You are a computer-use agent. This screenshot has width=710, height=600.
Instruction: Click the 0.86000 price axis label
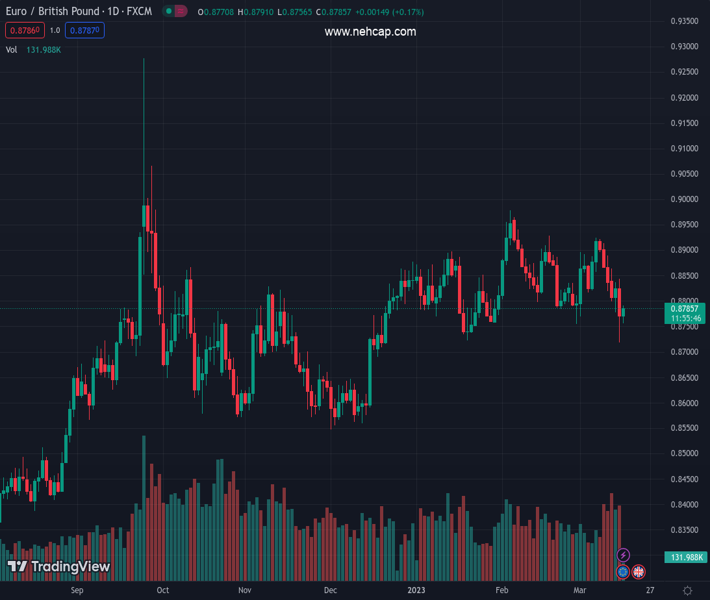685,403
